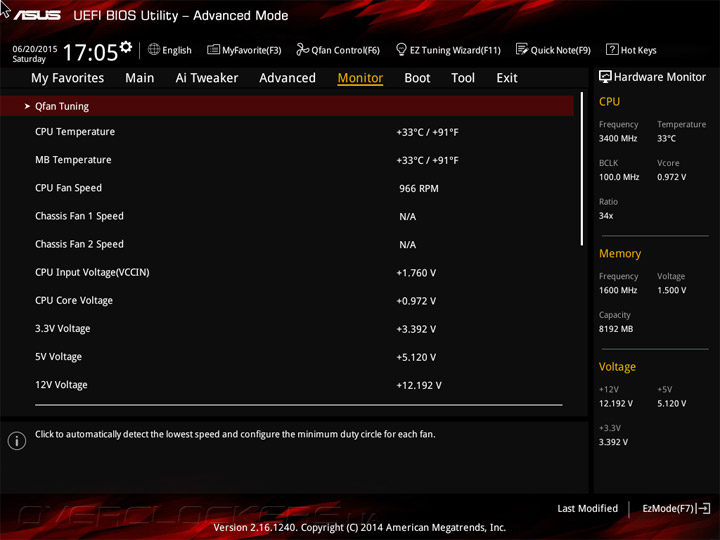The height and width of the screenshot is (540, 720).
Task: Click the 966 RPM value
Action: pos(419,189)
